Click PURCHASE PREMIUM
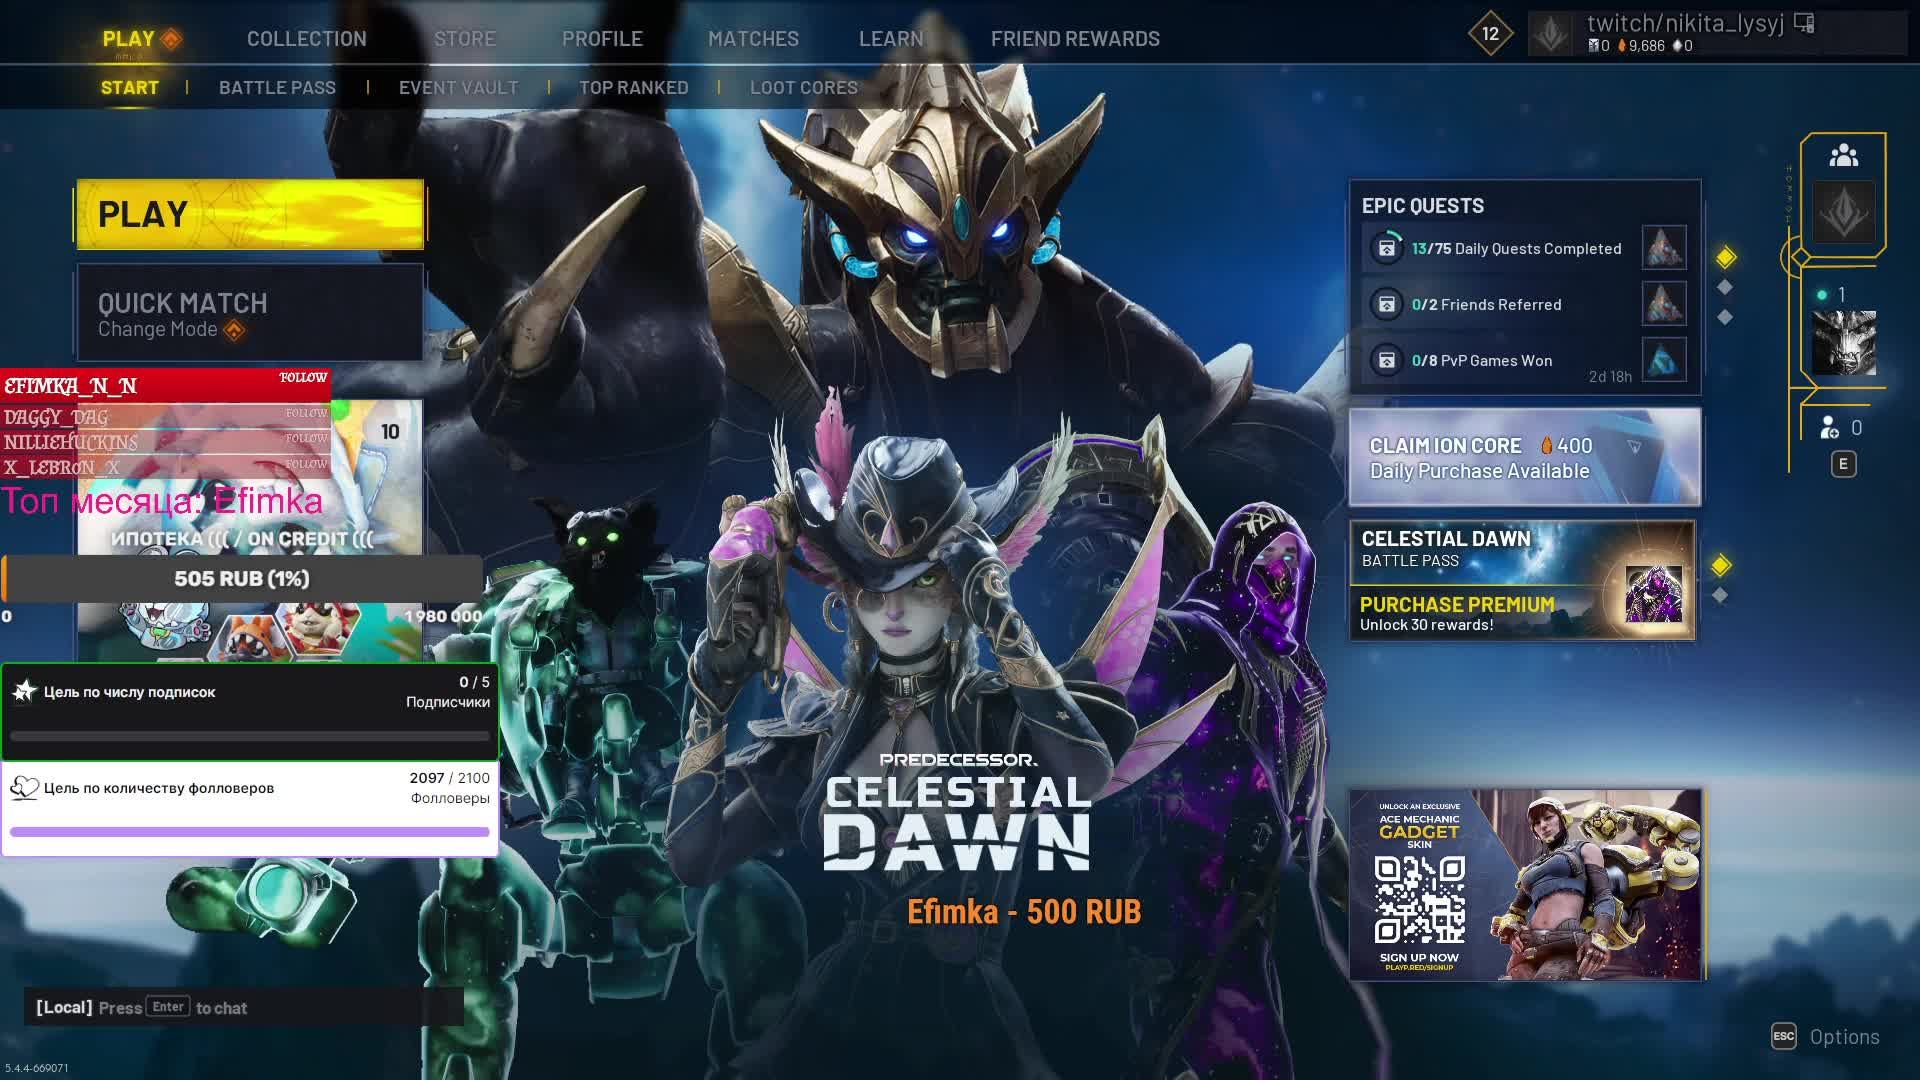This screenshot has width=1920, height=1080. tap(1457, 605)
